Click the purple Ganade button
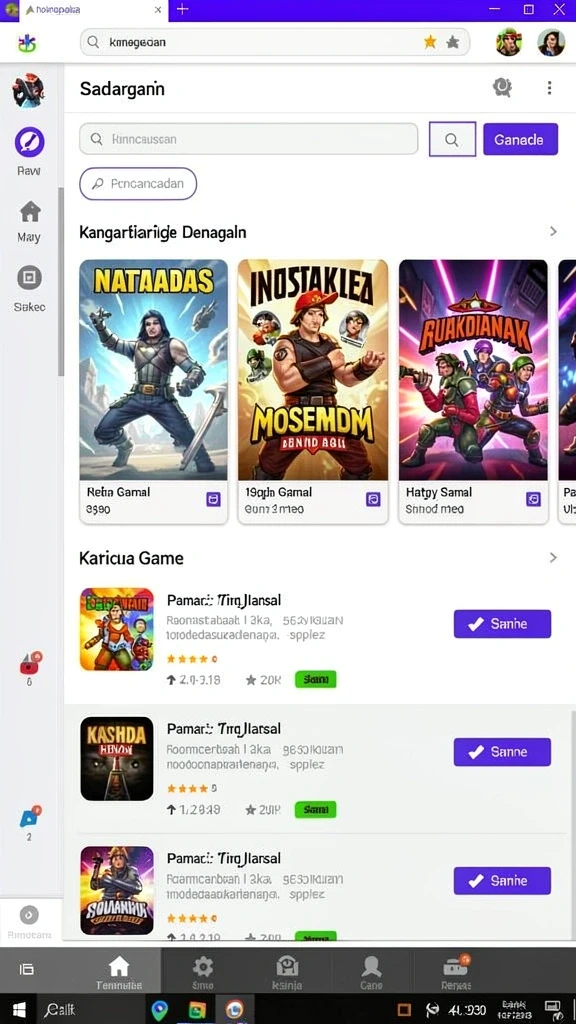This screenshot has width=576, height=1024. (520, 139)
